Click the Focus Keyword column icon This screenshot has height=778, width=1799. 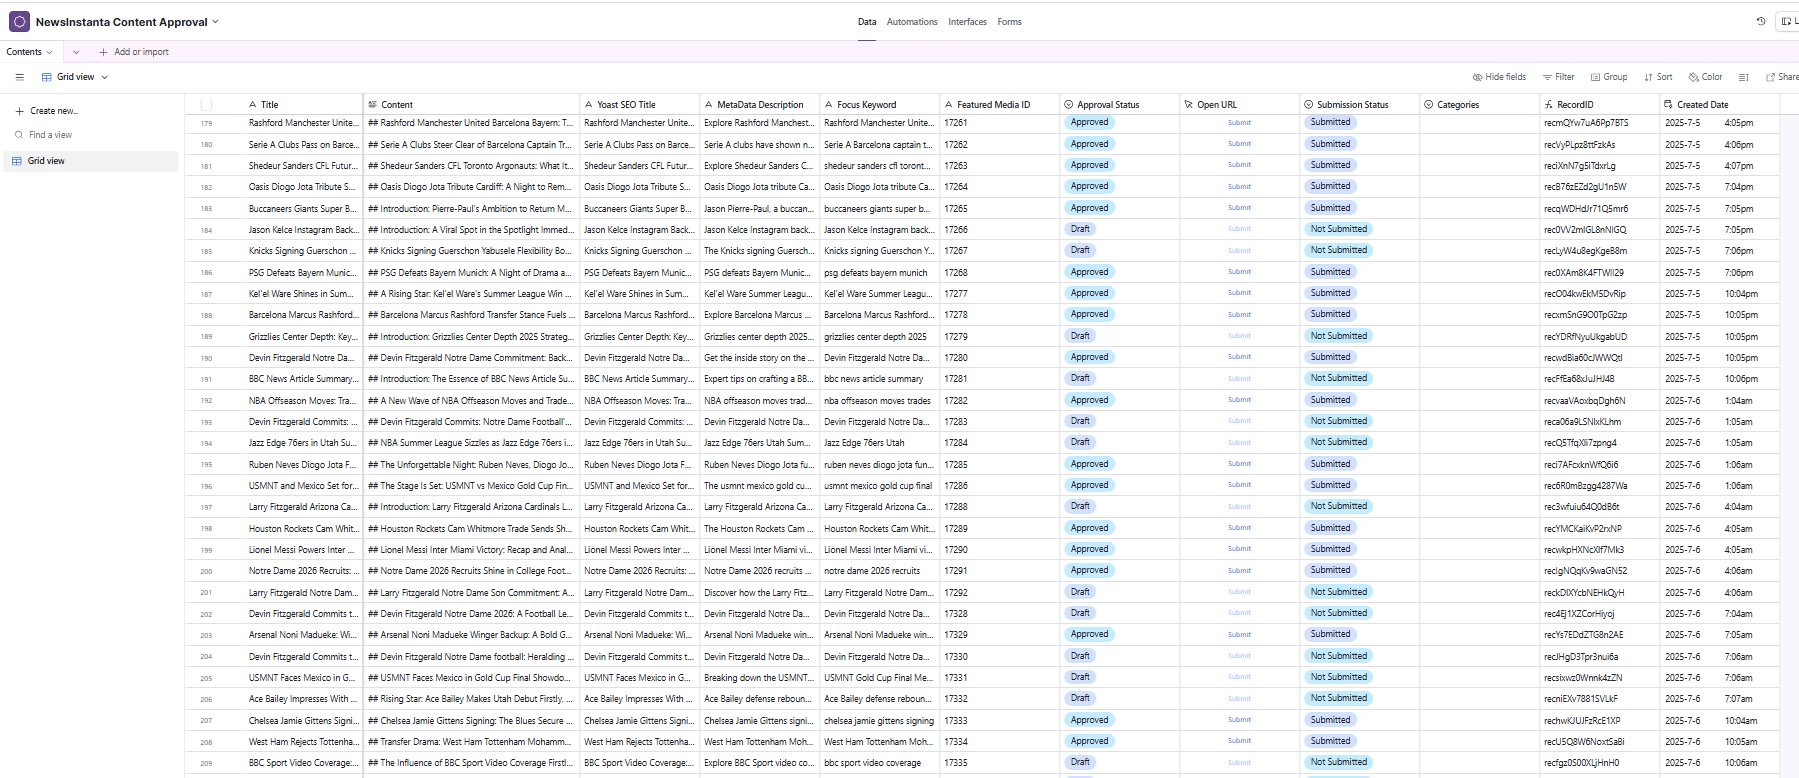[x=829, y=104]
